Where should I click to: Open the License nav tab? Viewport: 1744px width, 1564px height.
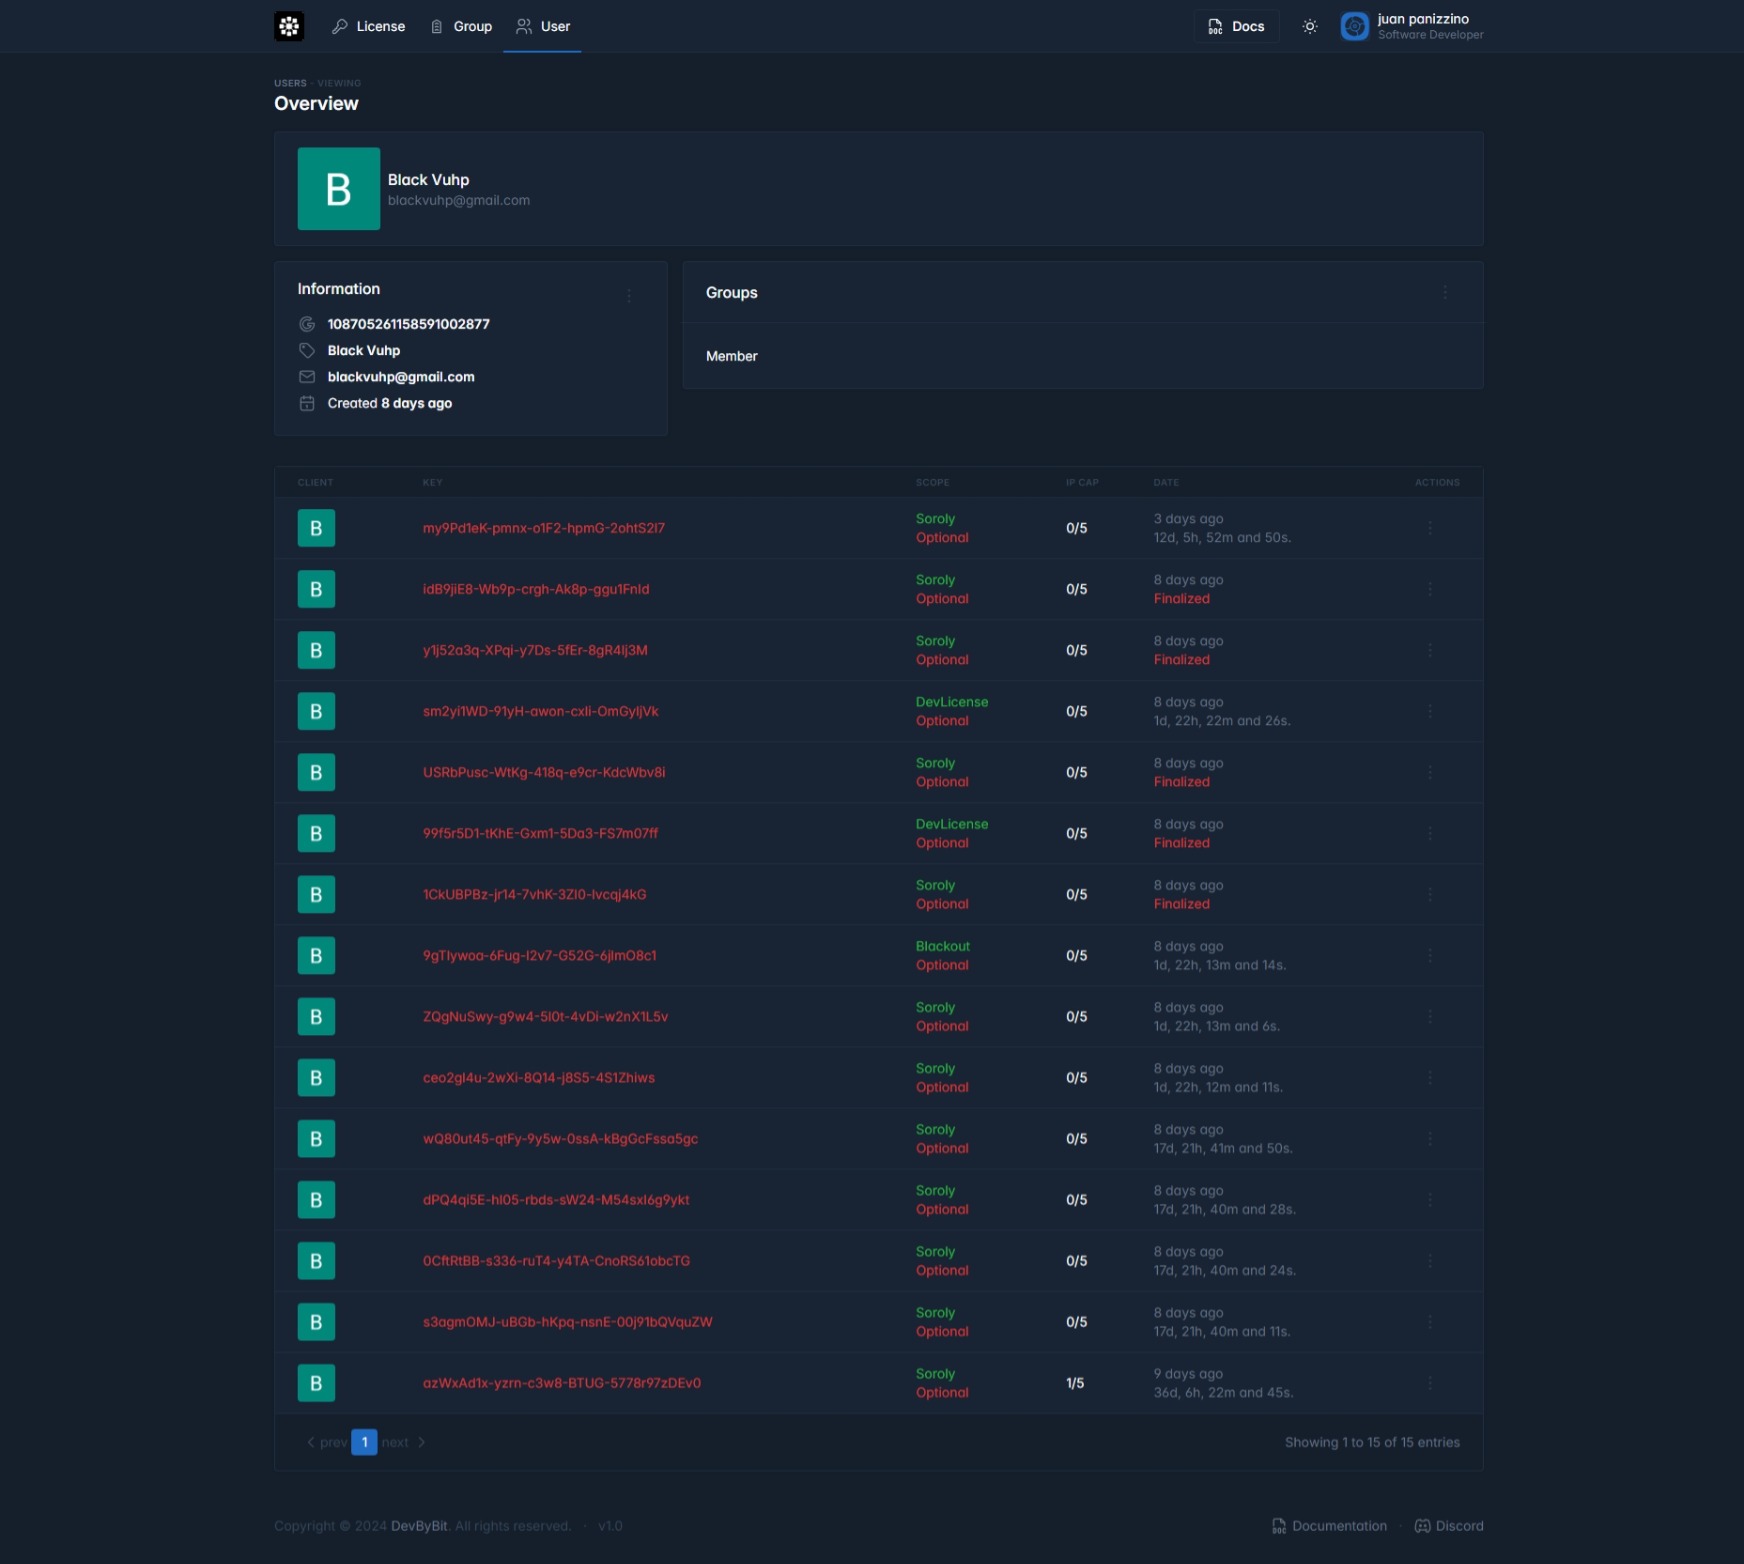[368, 26]
